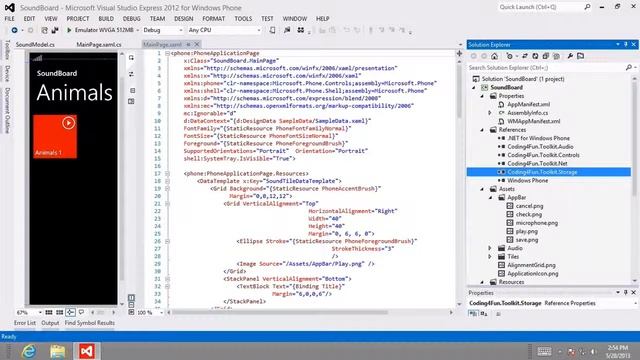The width and height of the screenshot is (640, 360).
Task: Select Coding4Fun.Toolkit.Audio reference
Action: [x=540, y=147]
